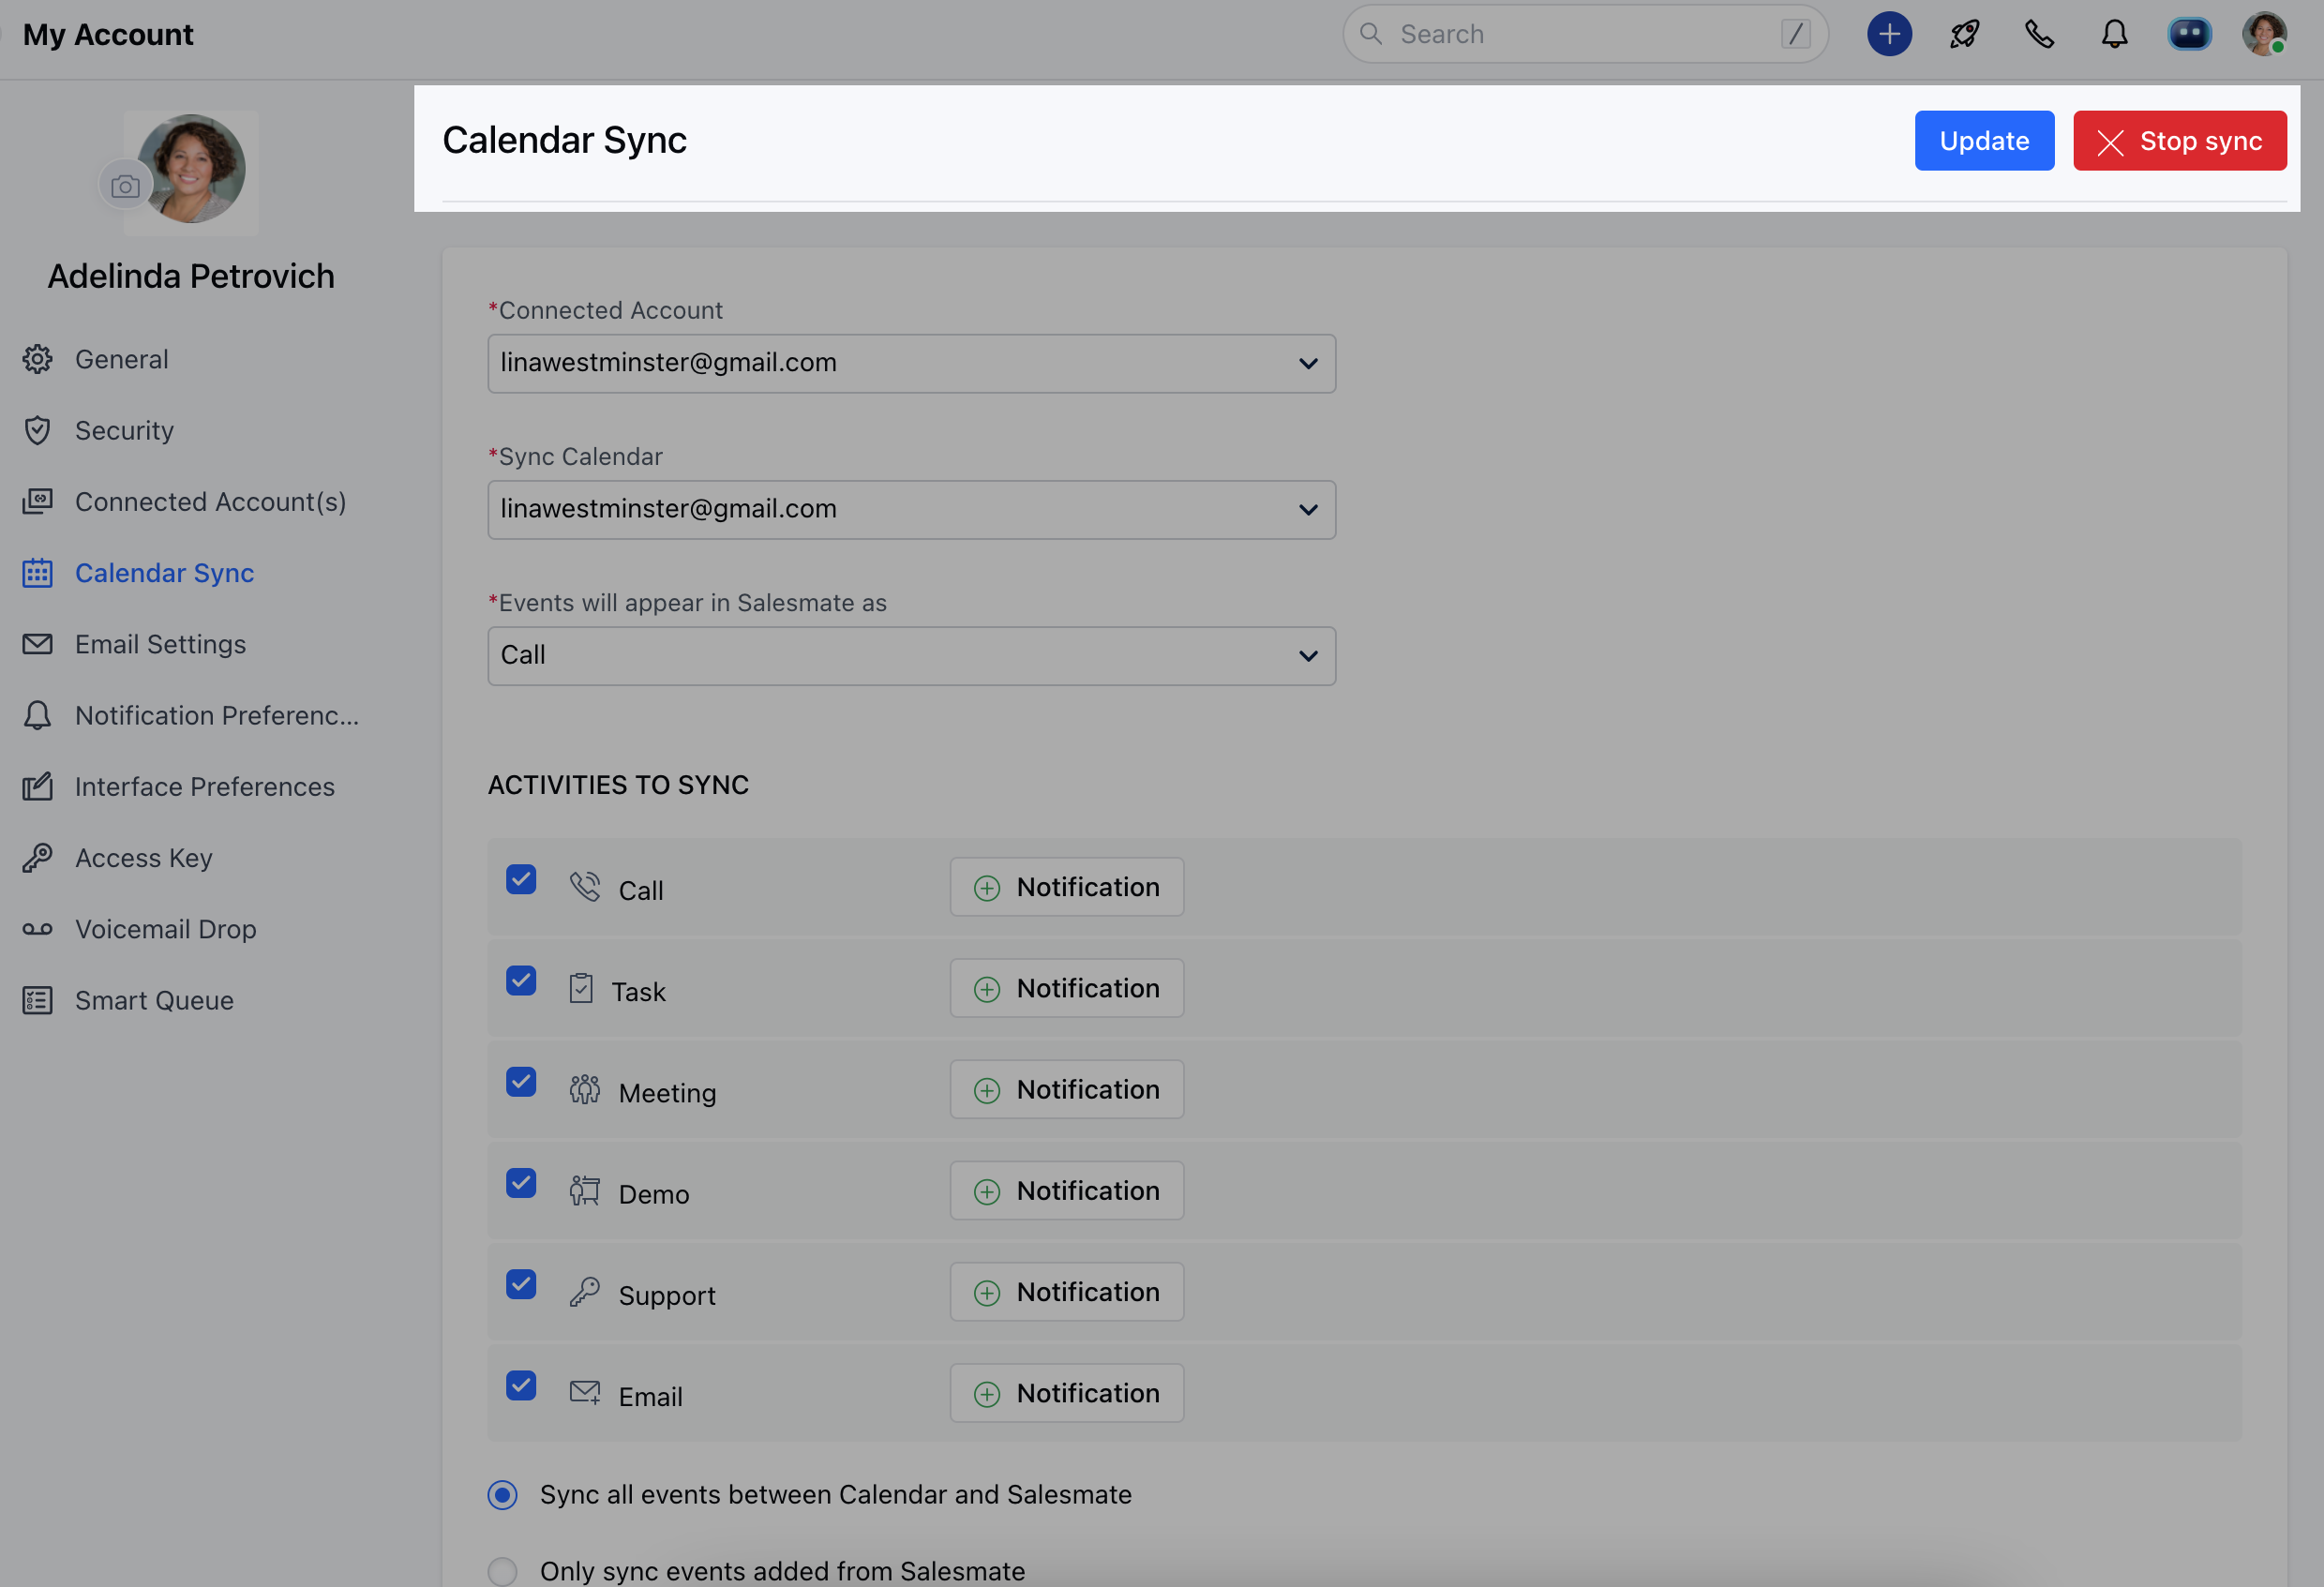Open the Events will appear as dropdown
The image size is (2324, 1587).
(911, 656)
